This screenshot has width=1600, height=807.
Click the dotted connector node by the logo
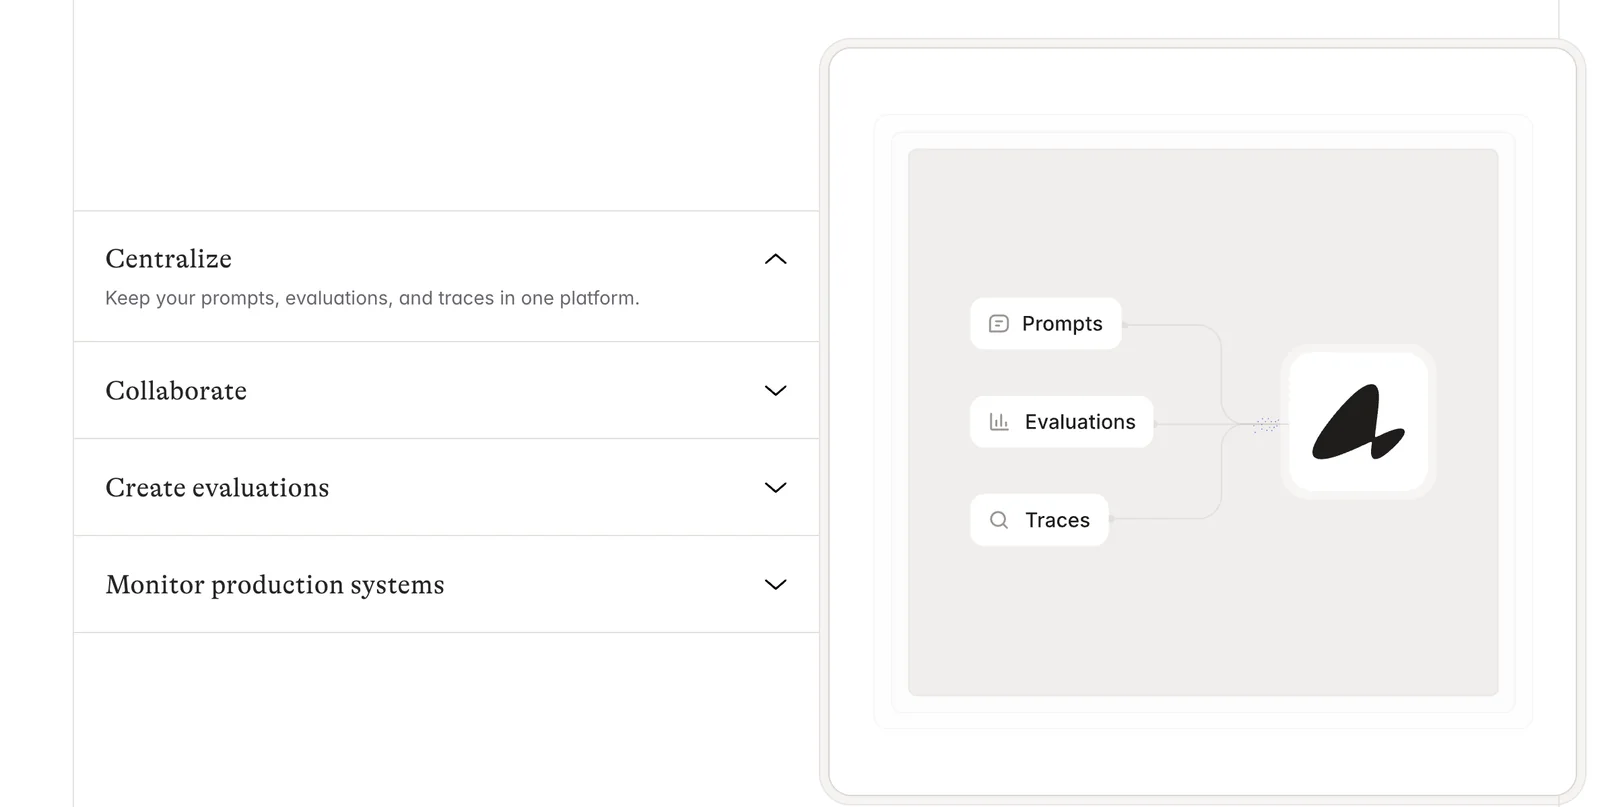[1266, 425]
